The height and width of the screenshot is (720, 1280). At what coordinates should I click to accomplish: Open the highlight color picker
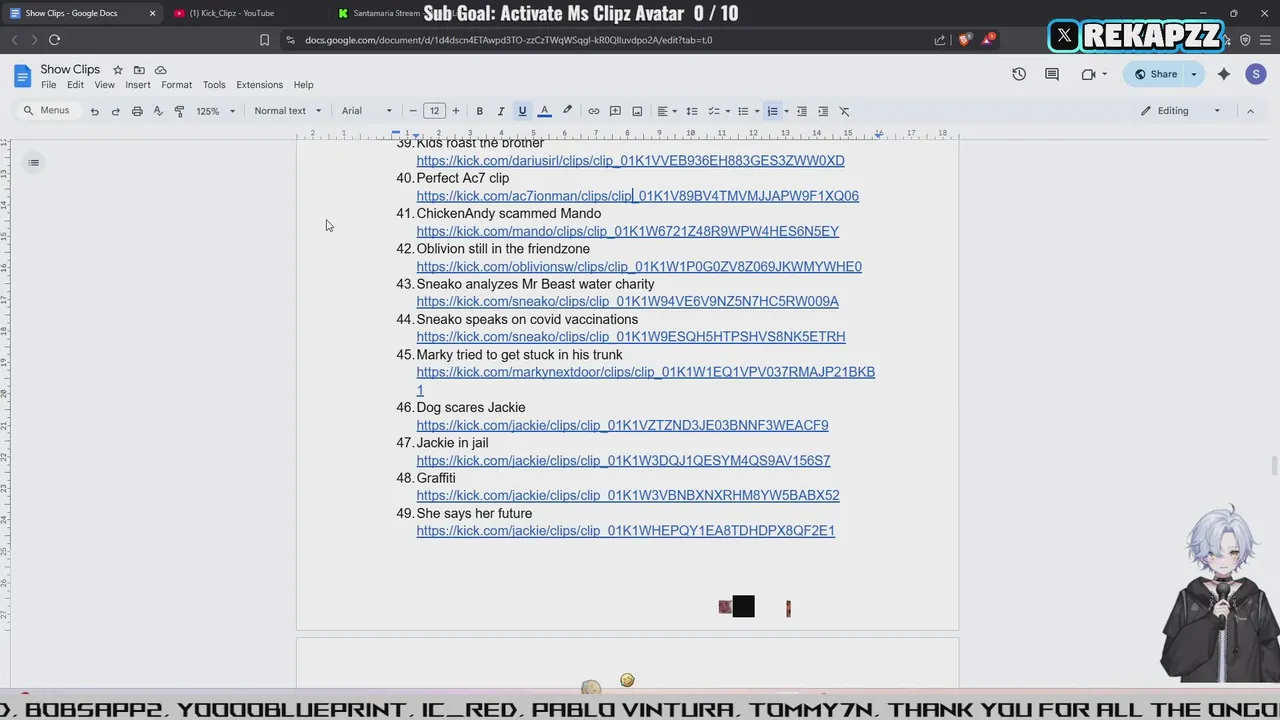click(x=567, y=111)
